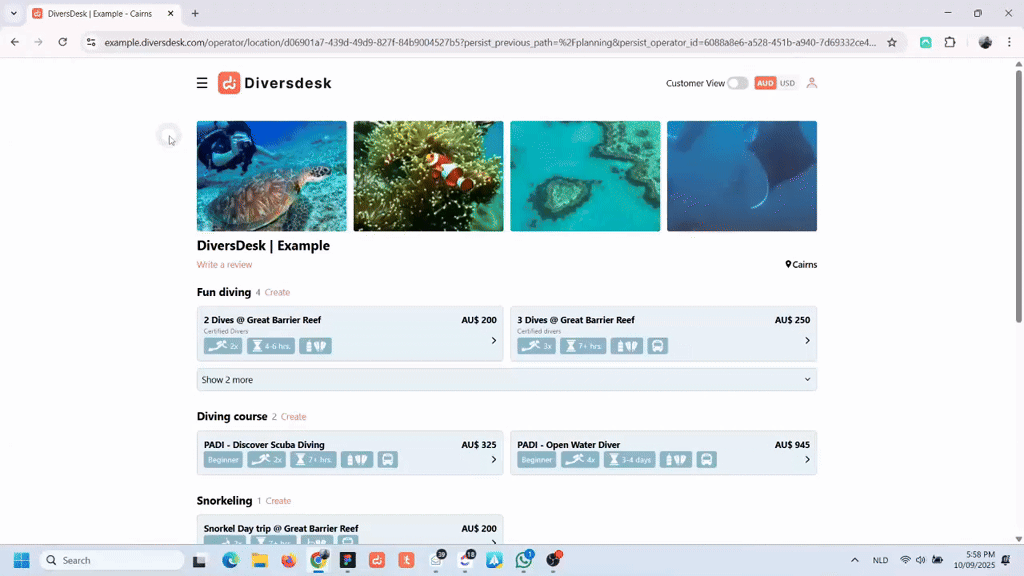Show hidden system tray icons

854,560
